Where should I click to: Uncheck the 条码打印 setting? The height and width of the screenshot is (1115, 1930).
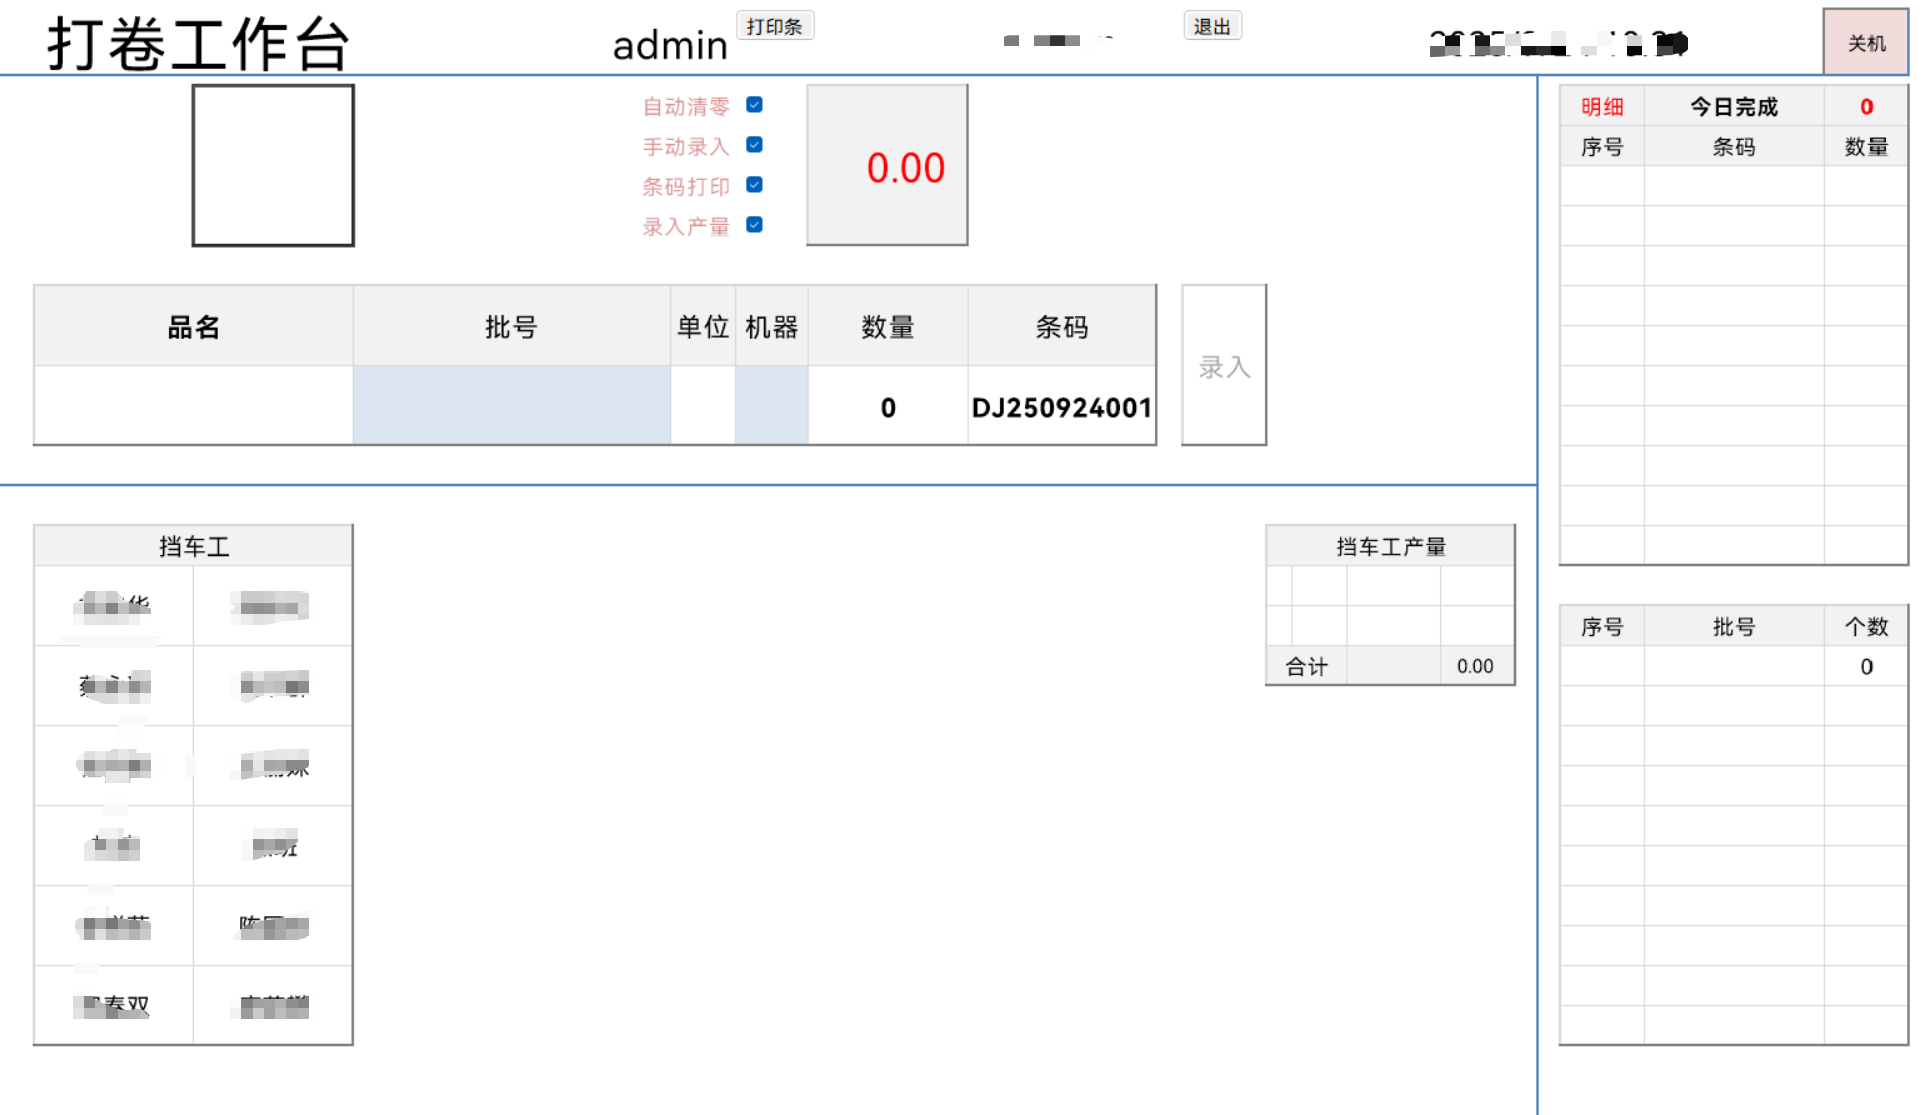pos(755,184)
